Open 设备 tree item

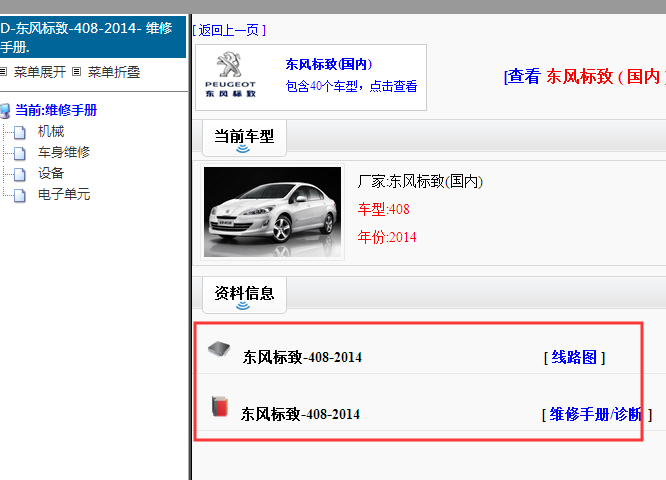tap(51, 173)
